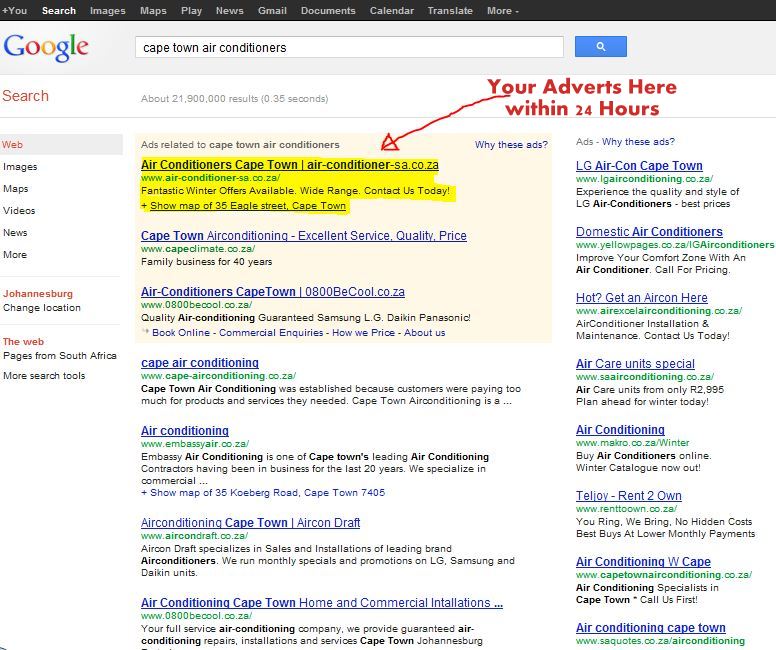
Task: Expand Show map of 35 Eagle street
Action: pos(247,205)
